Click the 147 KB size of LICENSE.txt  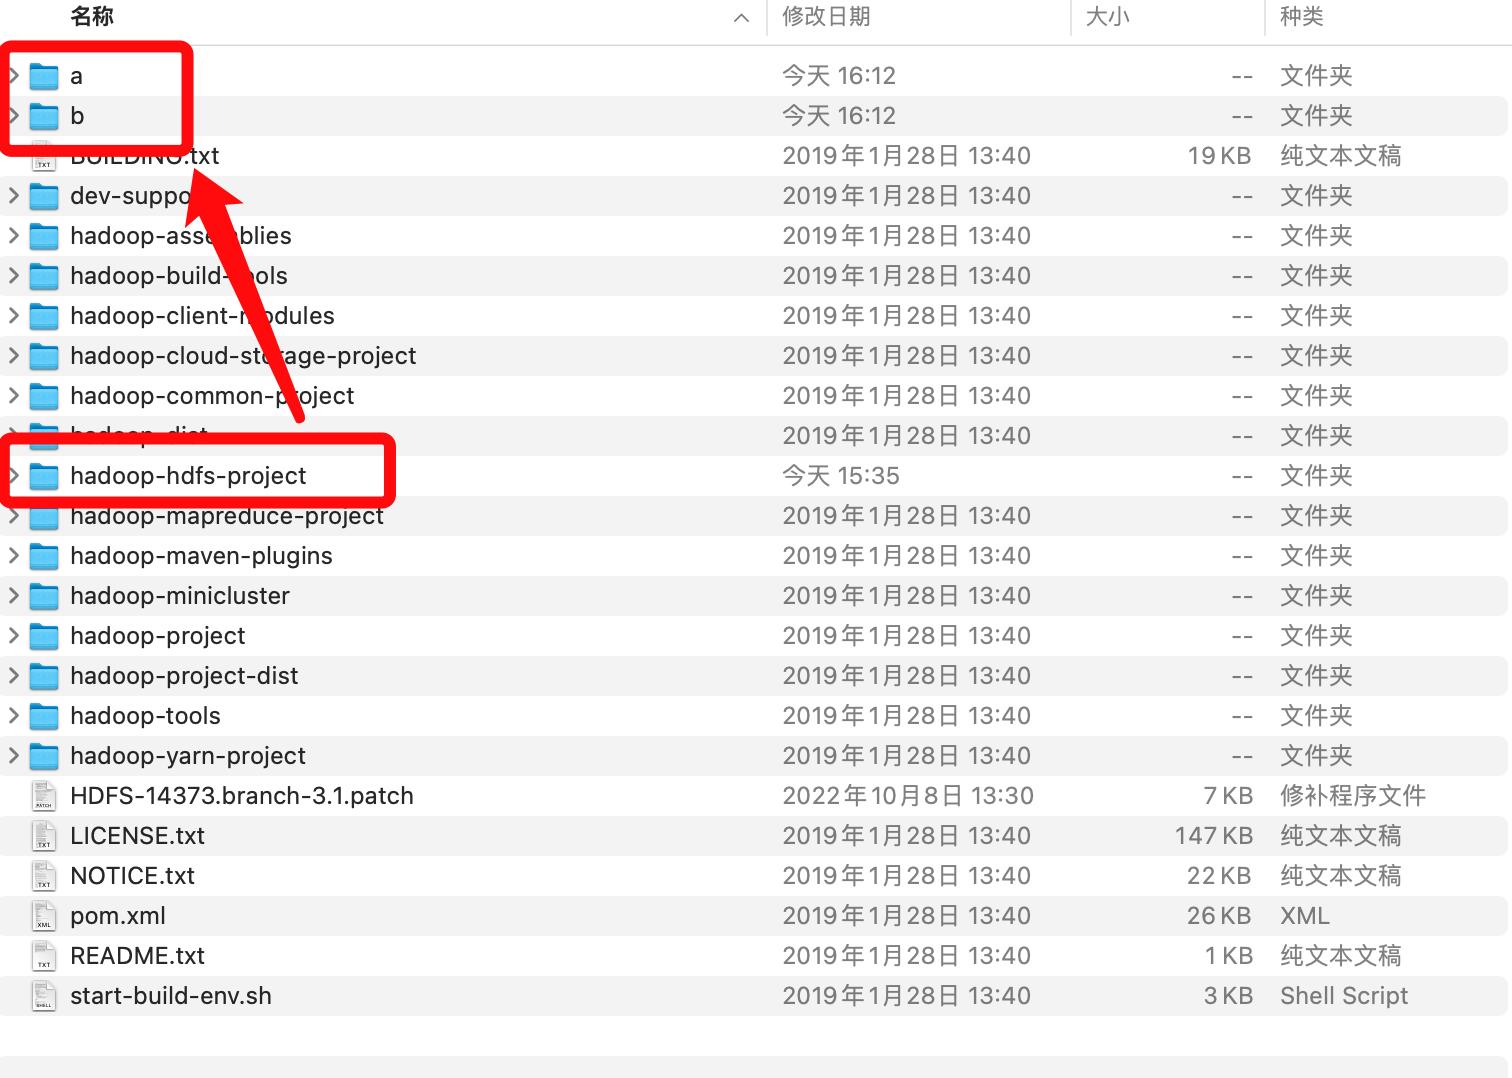[1213, 836]
